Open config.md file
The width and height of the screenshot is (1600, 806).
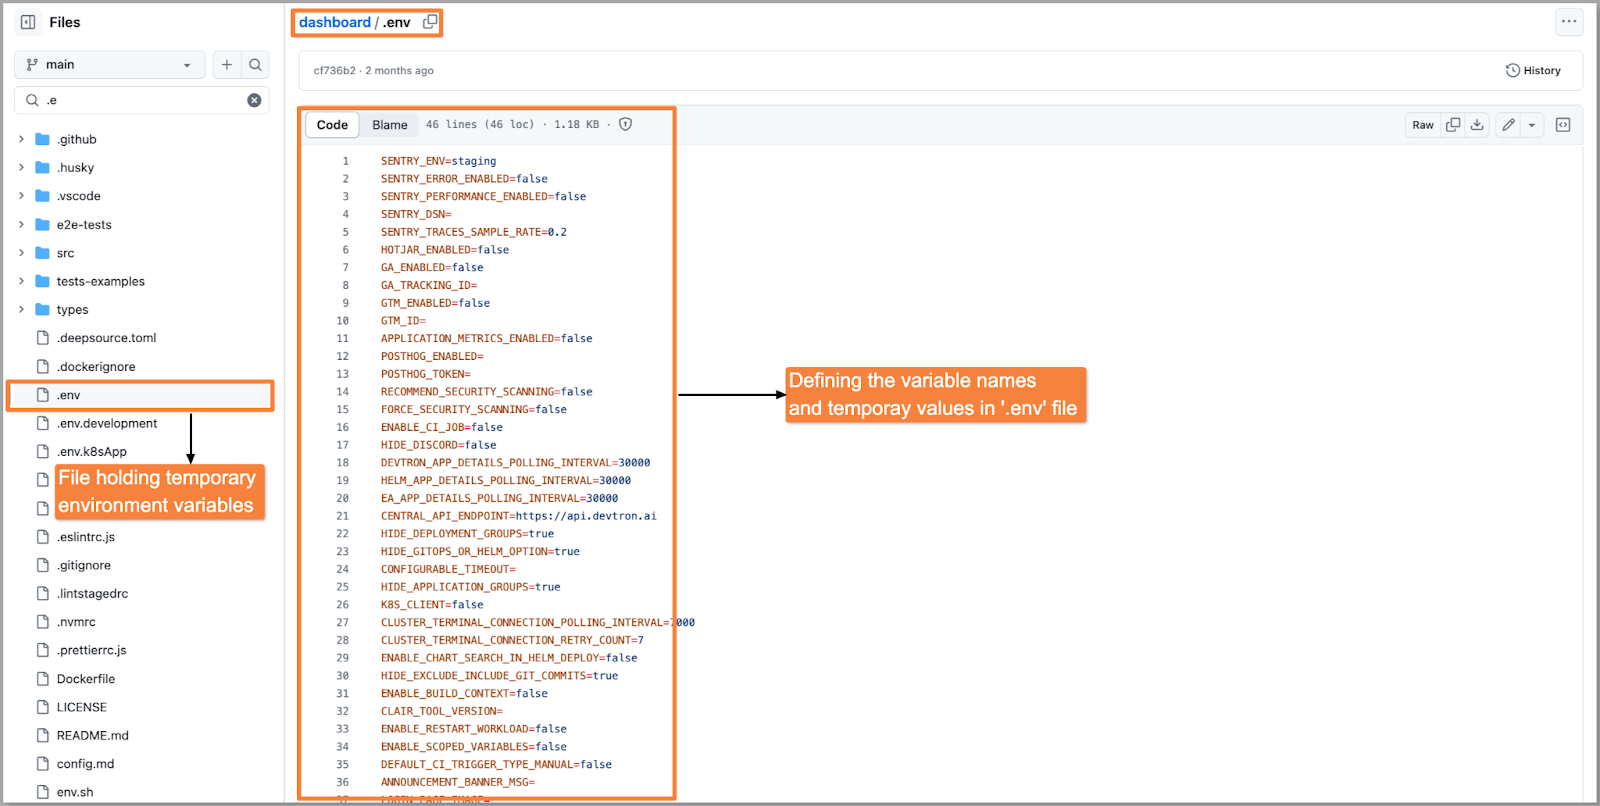tap(85, 764)
